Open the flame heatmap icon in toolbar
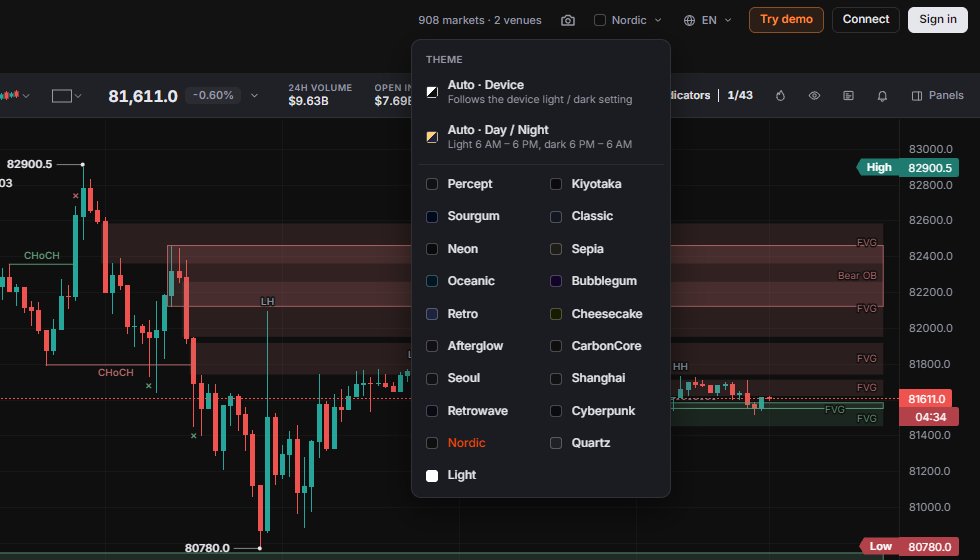The image size is (980, 560). (x=780, y=96)
